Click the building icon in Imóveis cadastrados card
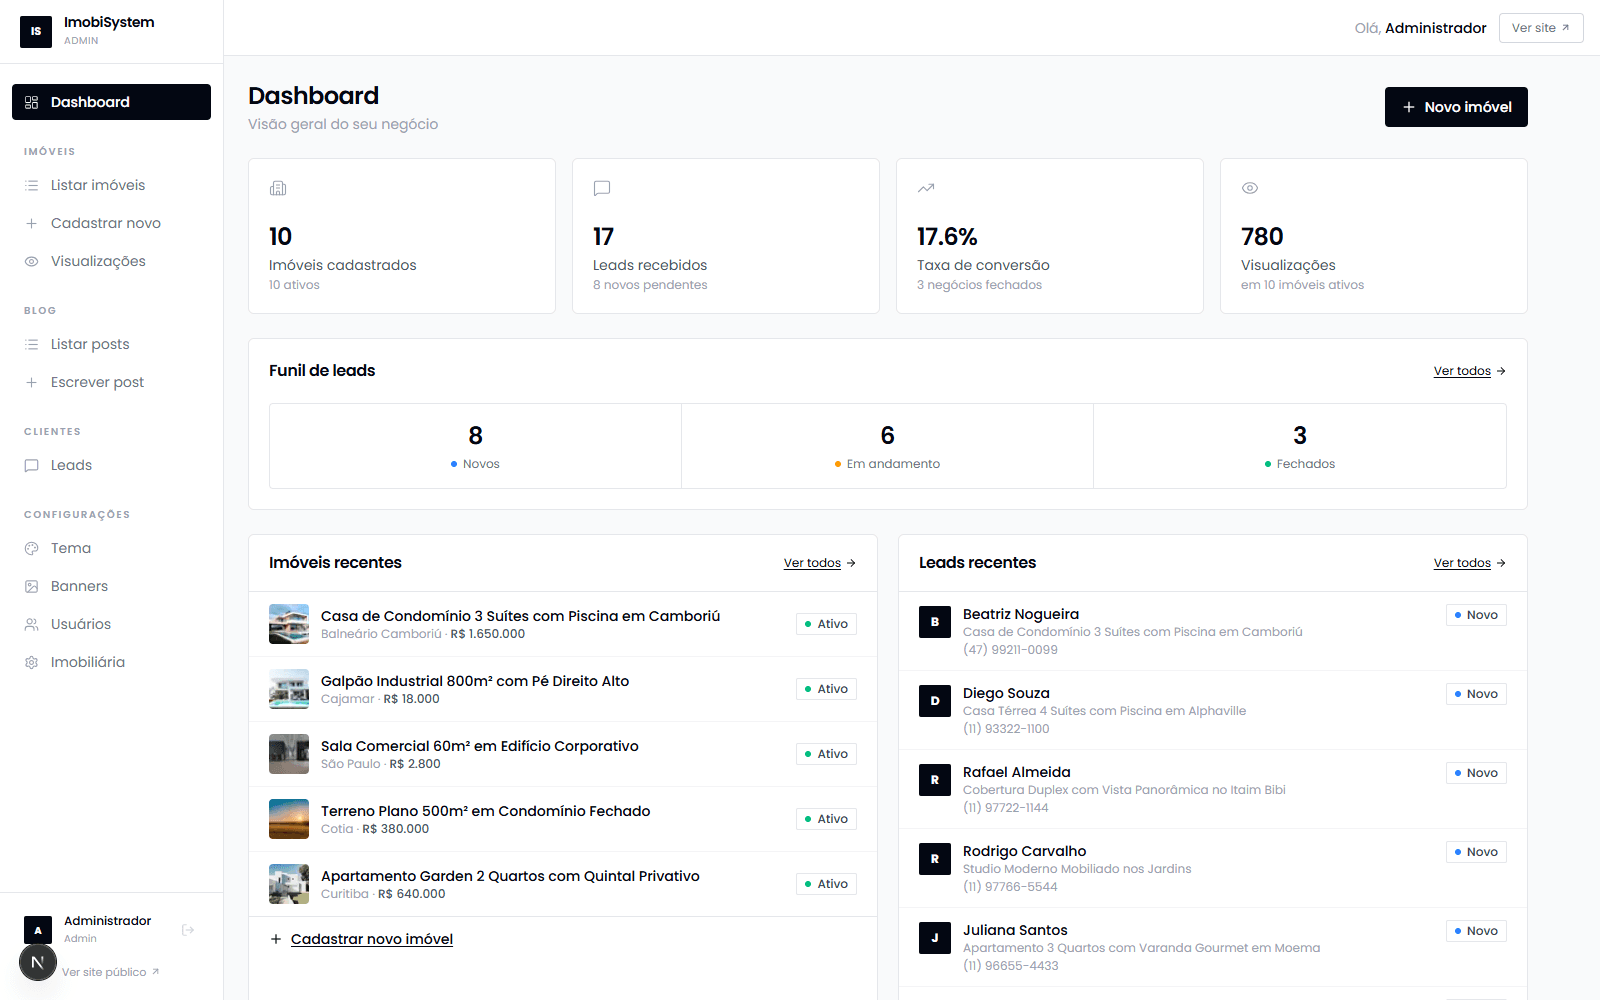The width and height of the screenshot is (1600, 1000). (x=278, y=188)
